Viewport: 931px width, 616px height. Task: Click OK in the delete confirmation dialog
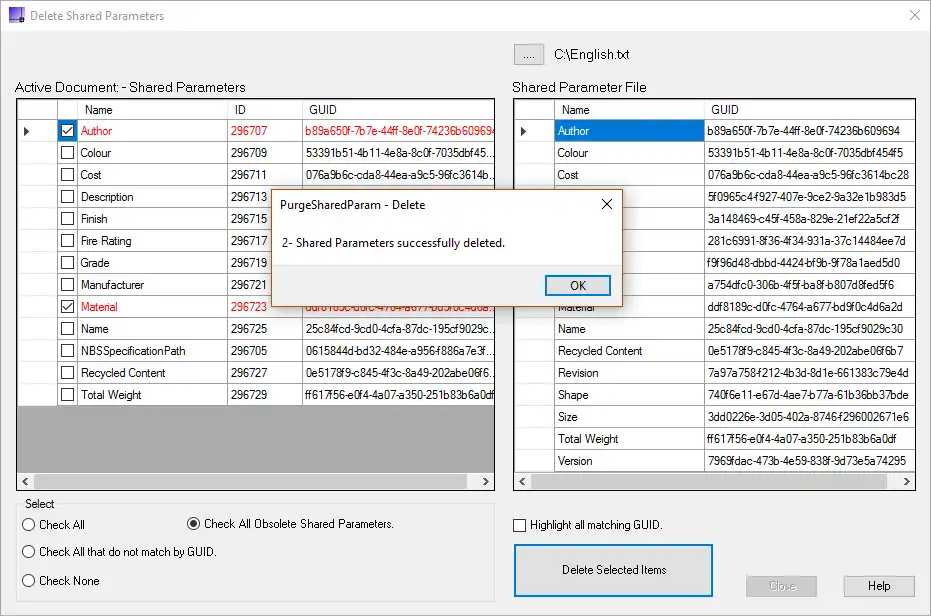(577, 285)
